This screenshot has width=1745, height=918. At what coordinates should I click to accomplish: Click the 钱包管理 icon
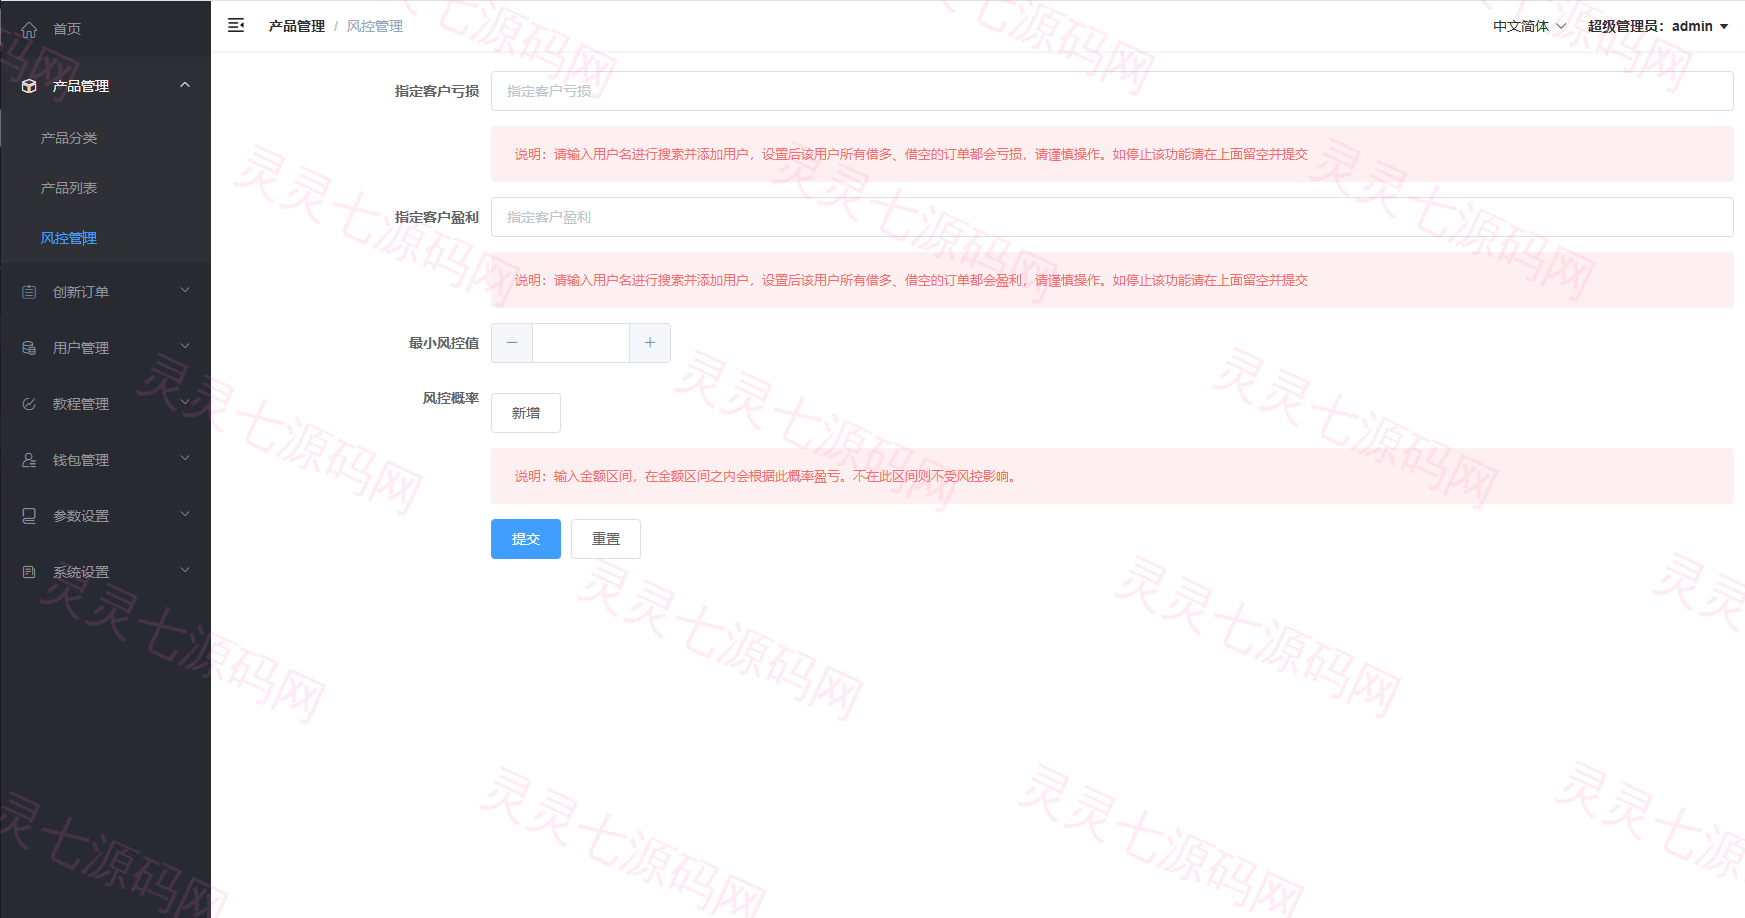click(29, 460)
